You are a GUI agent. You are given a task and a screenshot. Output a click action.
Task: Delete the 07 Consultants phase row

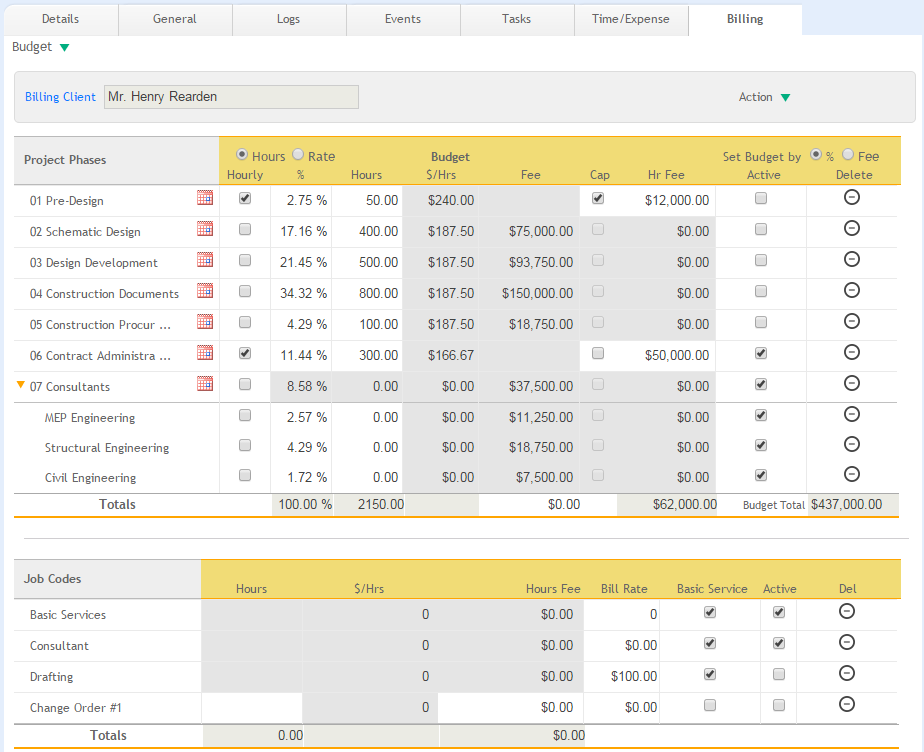[x=852, y=383]
